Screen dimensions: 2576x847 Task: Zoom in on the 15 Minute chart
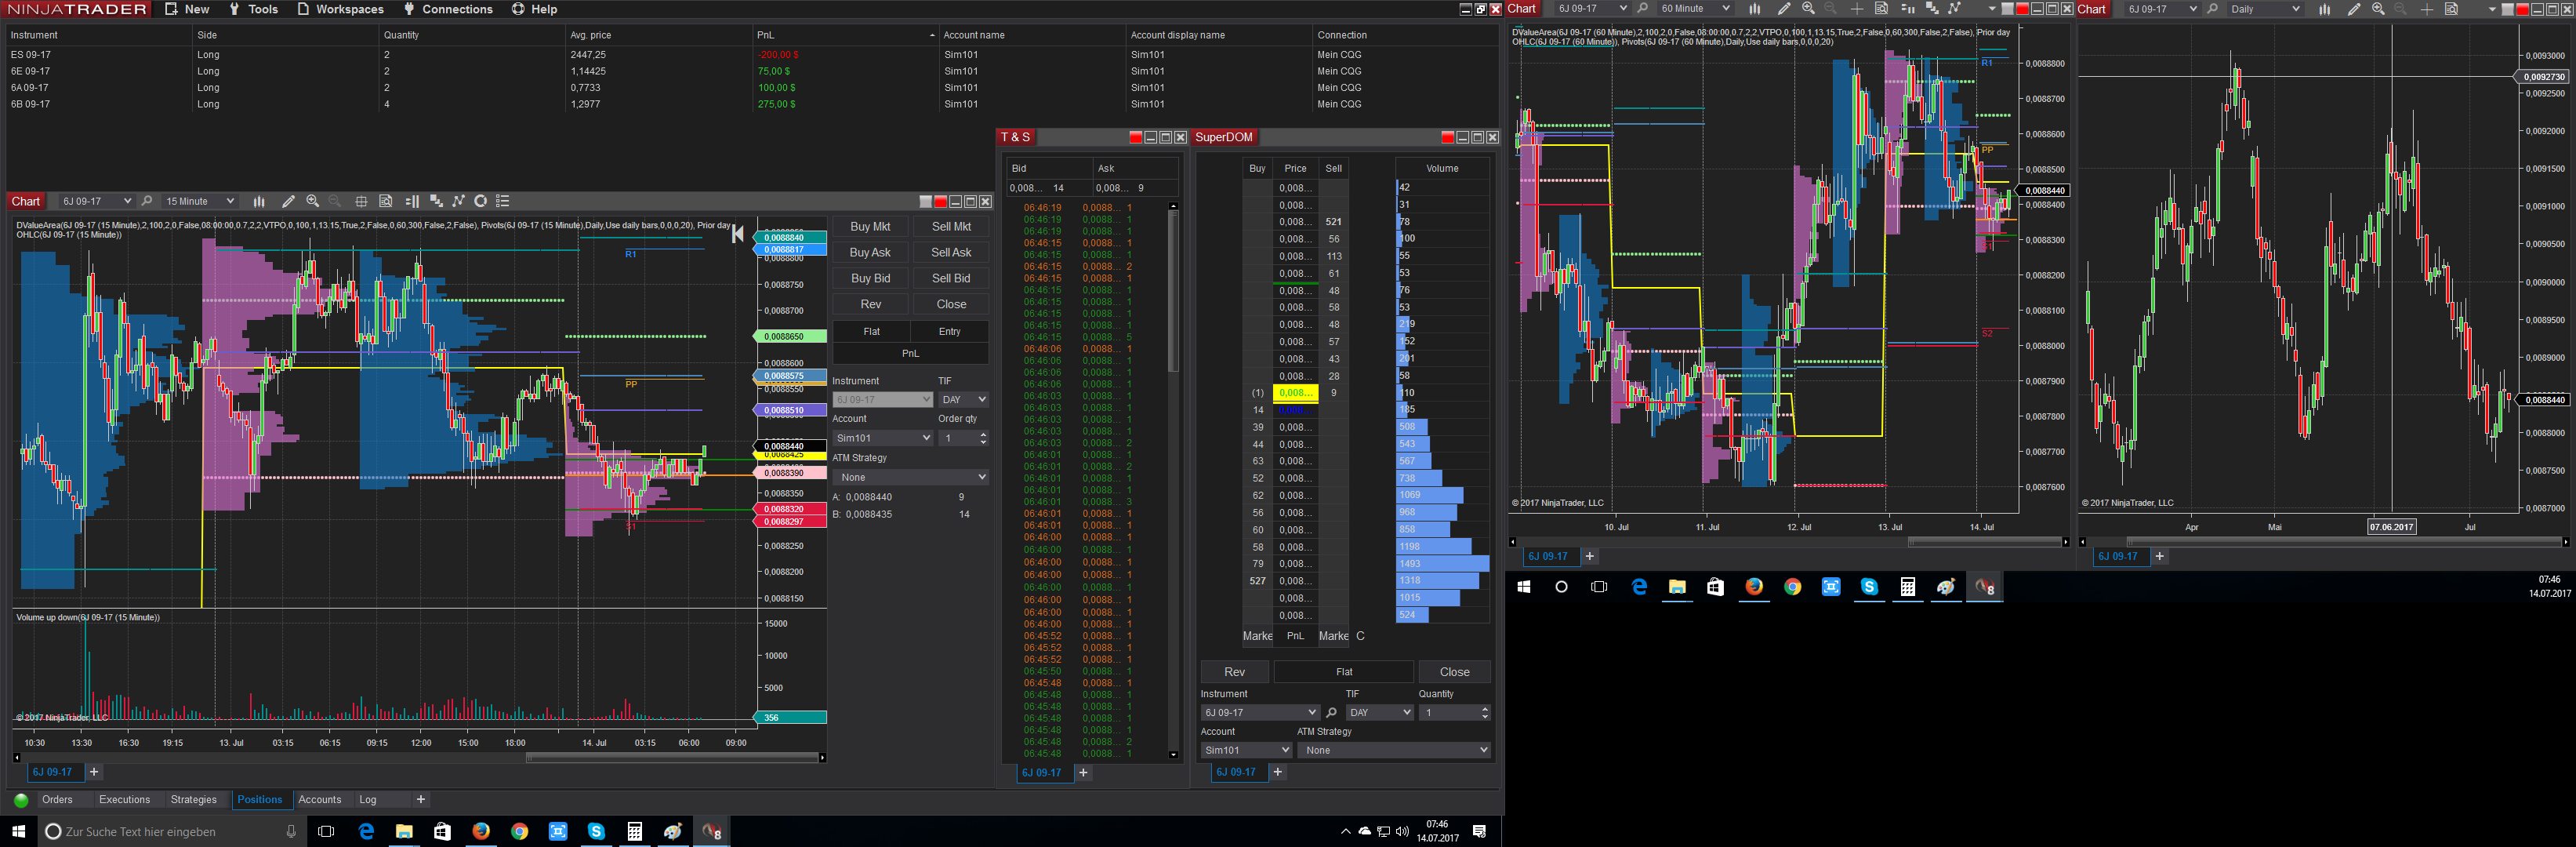coord(313,201)
